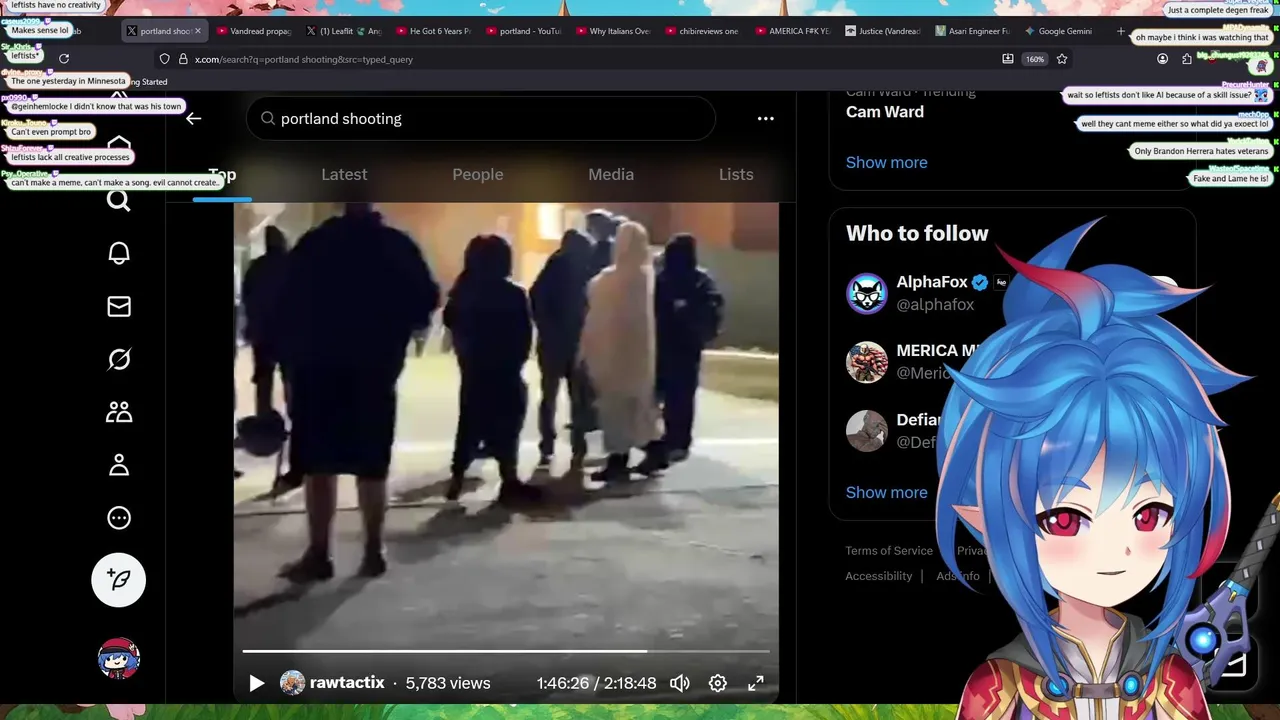Viewport: 1280px width, 720px height.
Task: Show more trending topics
Action: tap(887, 162)
